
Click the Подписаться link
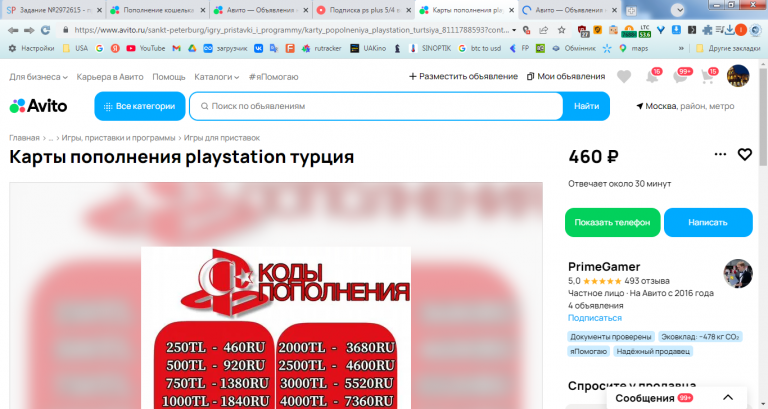point(595,318)
